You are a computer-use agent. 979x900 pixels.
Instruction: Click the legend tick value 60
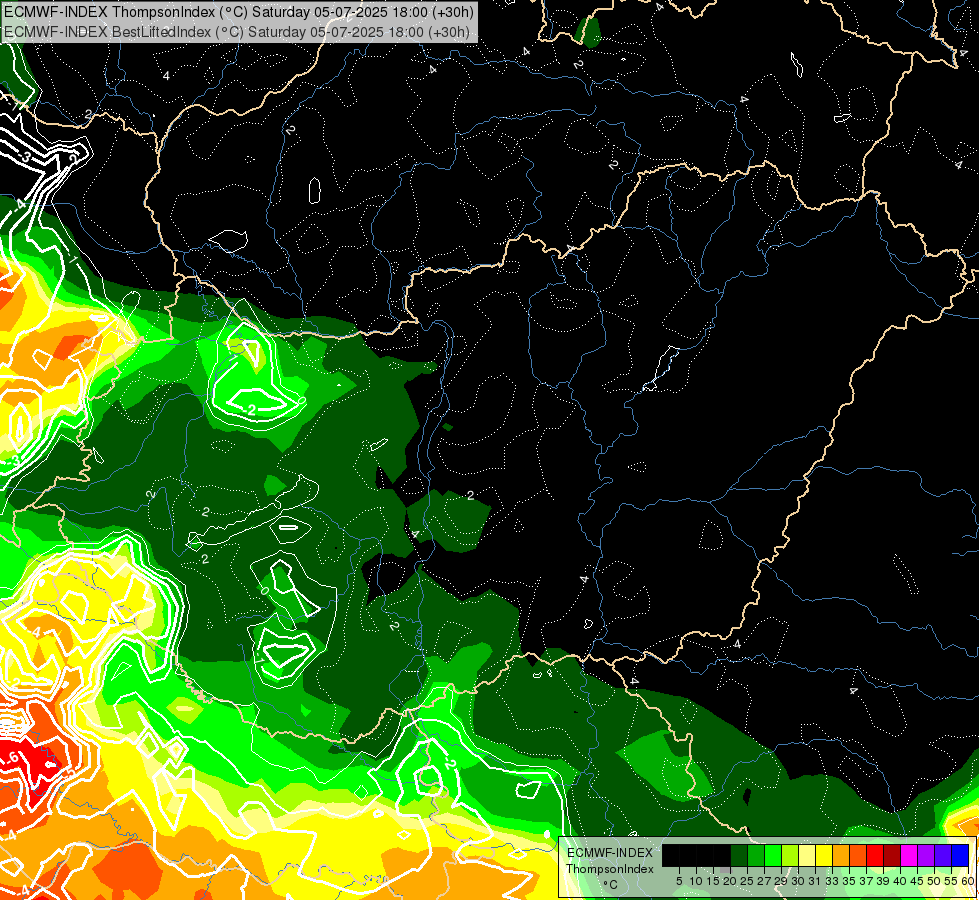968,881
